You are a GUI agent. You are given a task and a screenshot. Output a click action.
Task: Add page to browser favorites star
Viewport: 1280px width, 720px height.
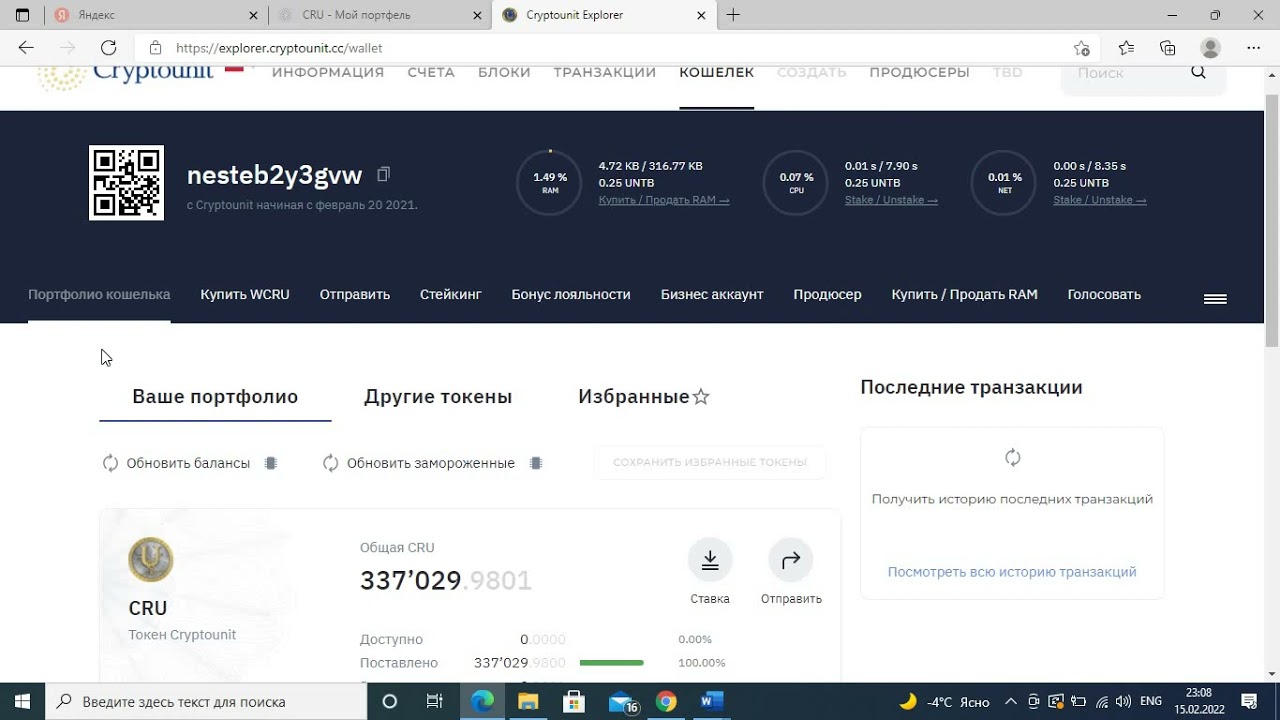[1081, 48]
